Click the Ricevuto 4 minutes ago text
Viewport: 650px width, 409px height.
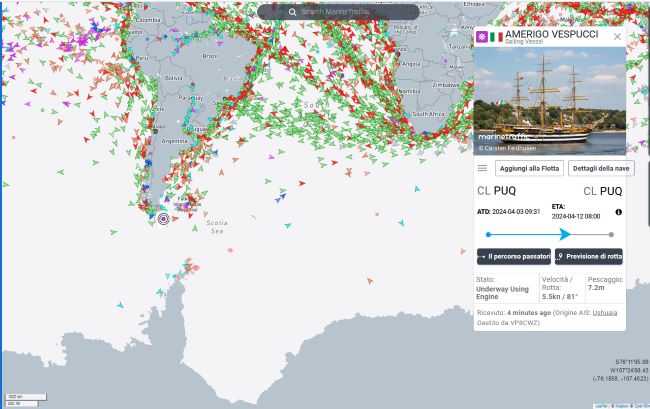tap(514, 312)
